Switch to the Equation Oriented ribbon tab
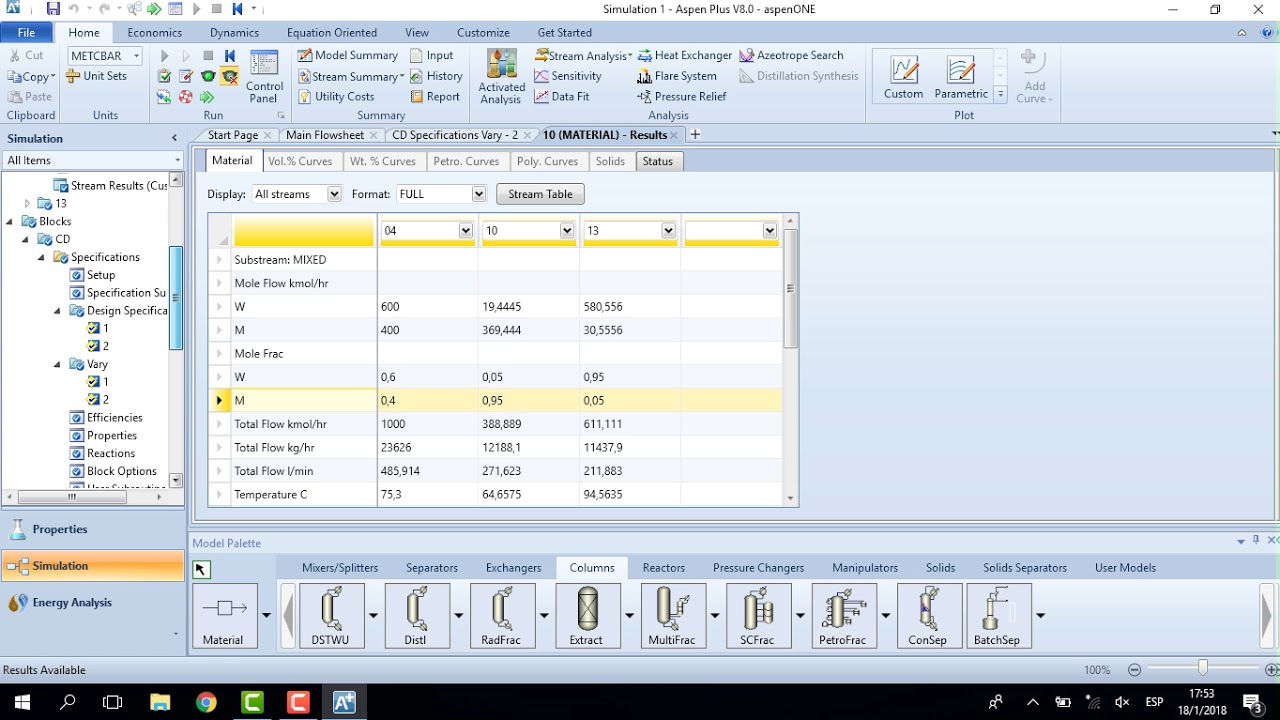The height and width of the screenshot is (720, 1280). tap(332, 33)
